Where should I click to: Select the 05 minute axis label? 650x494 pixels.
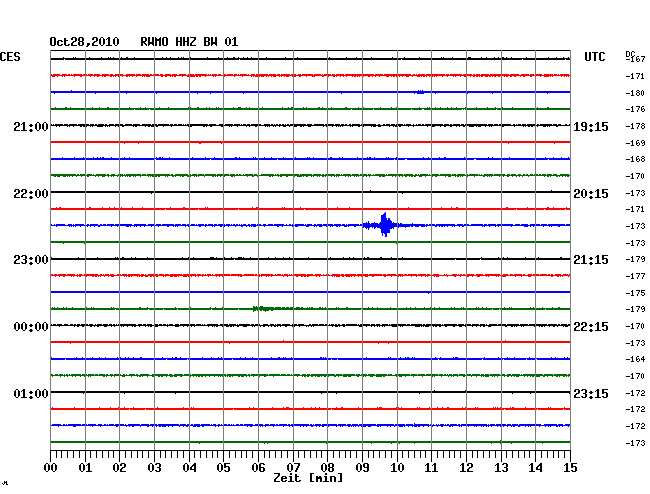click(223, 468)
